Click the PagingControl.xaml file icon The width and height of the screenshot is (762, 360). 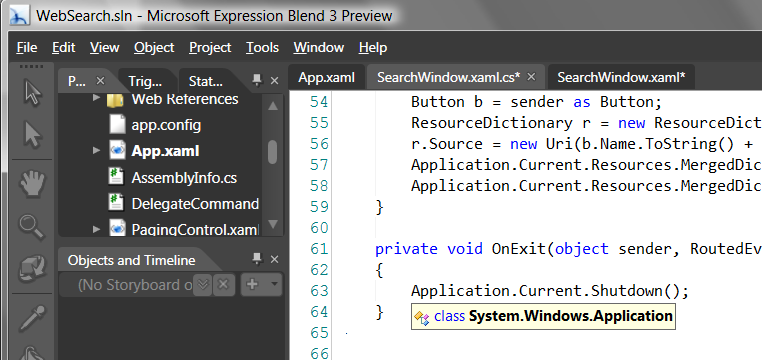click(117, 228)
